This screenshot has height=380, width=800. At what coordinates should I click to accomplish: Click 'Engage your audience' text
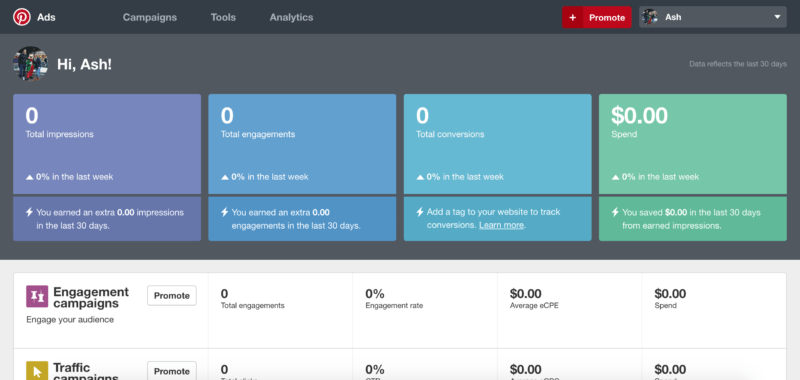click(70, 320)
